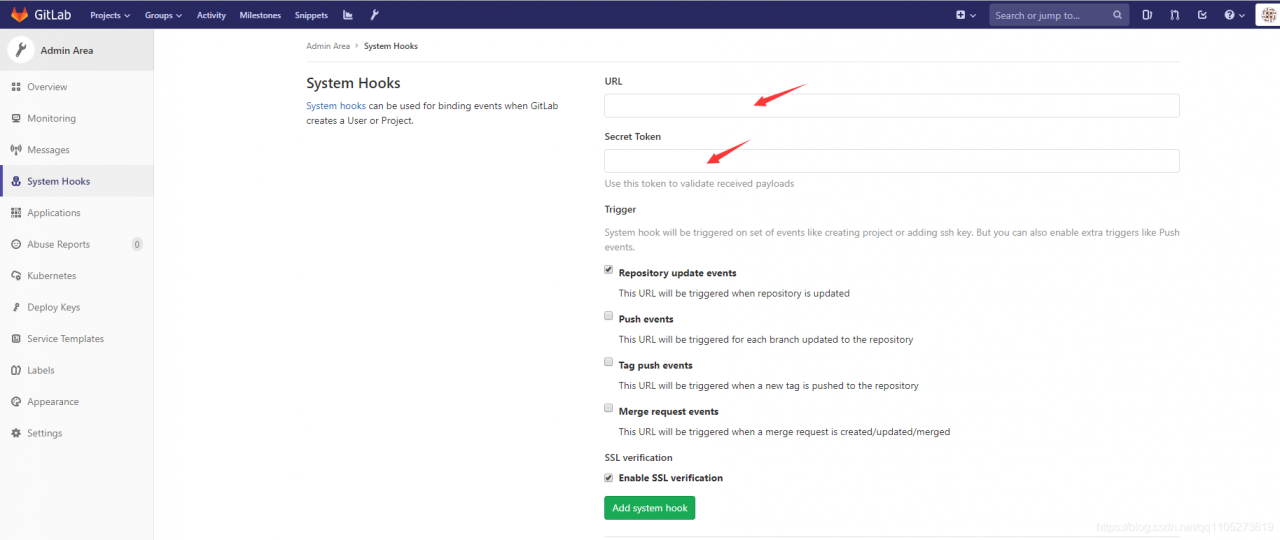The image size is (1280, 540).
Task: Click the System Hooks icon in sidebar
Action: coord(16,181)
